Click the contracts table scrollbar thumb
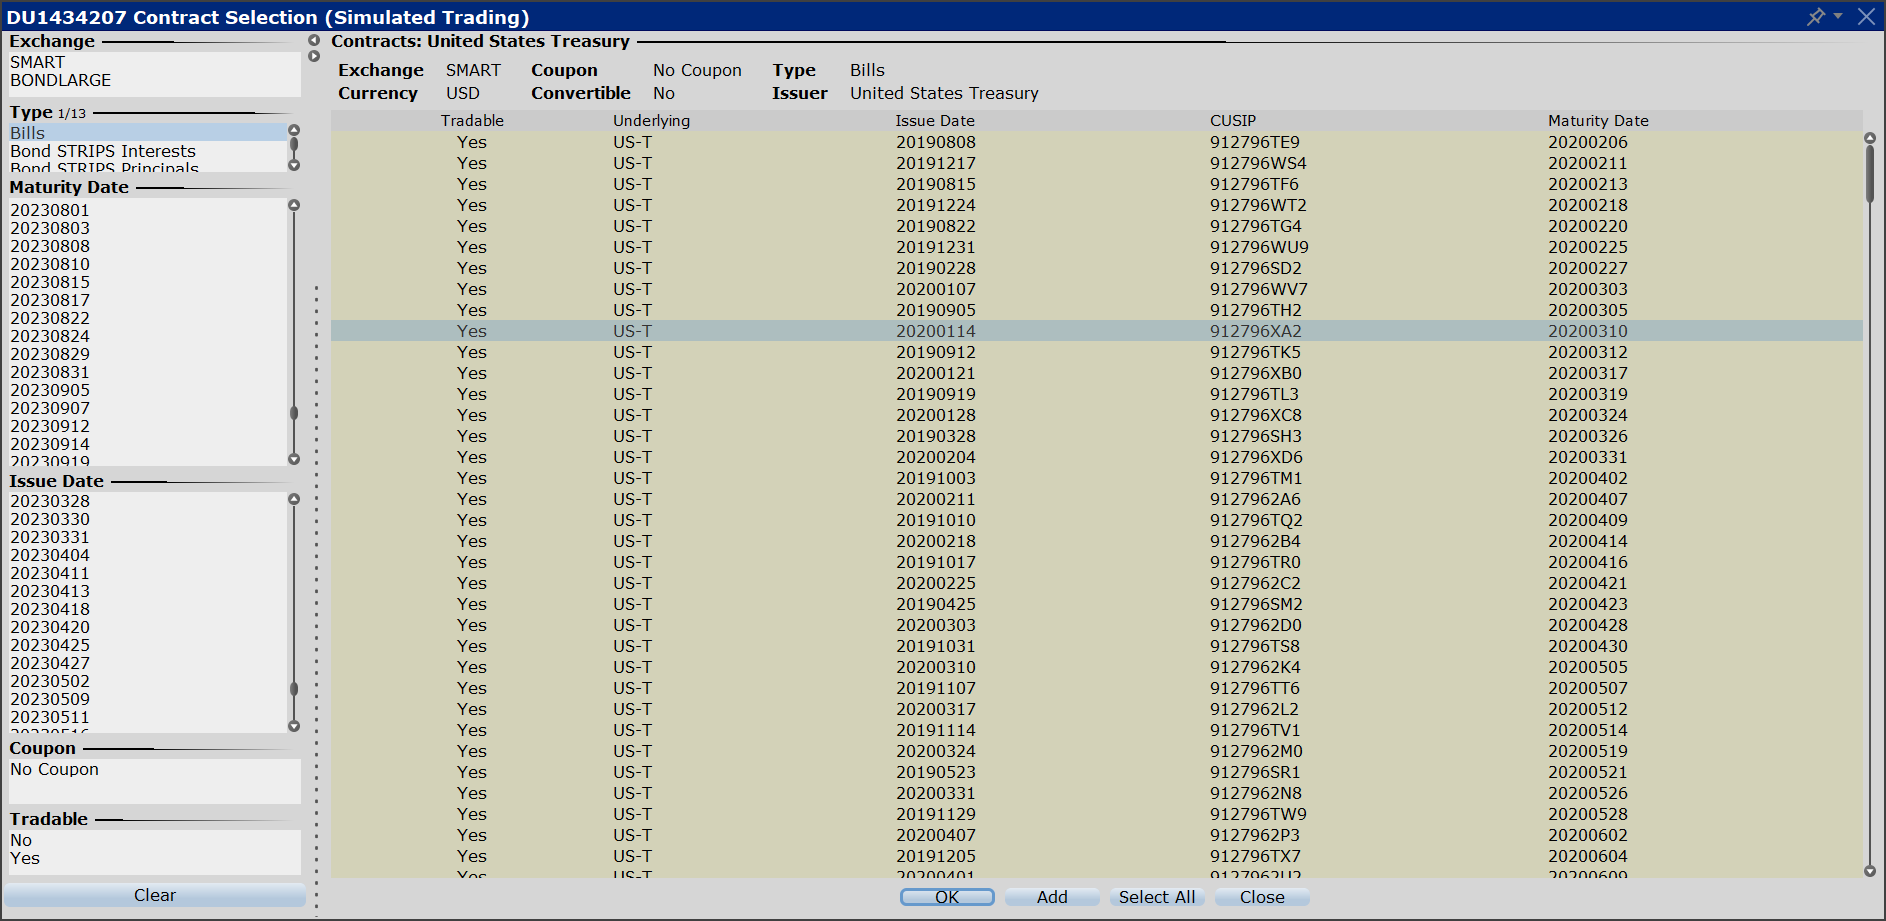Screen dimensions: 1886x921 [1870, 174]
